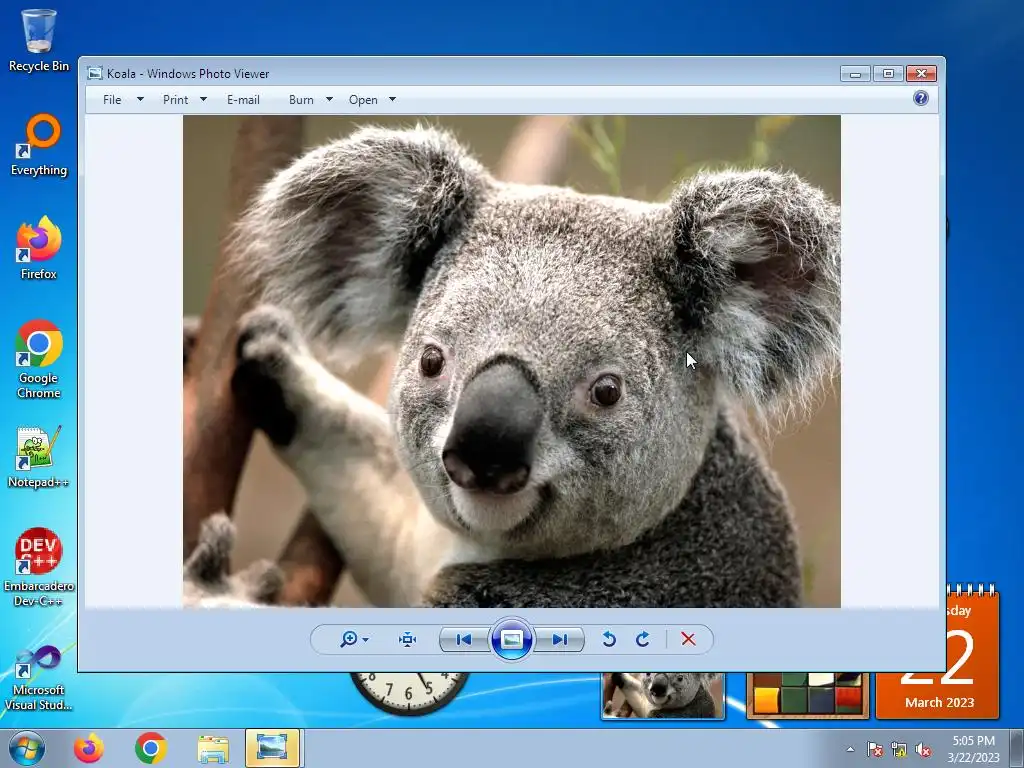1024x768 pixels.
Task: Click the E-mail button
Action: (243, 100)
